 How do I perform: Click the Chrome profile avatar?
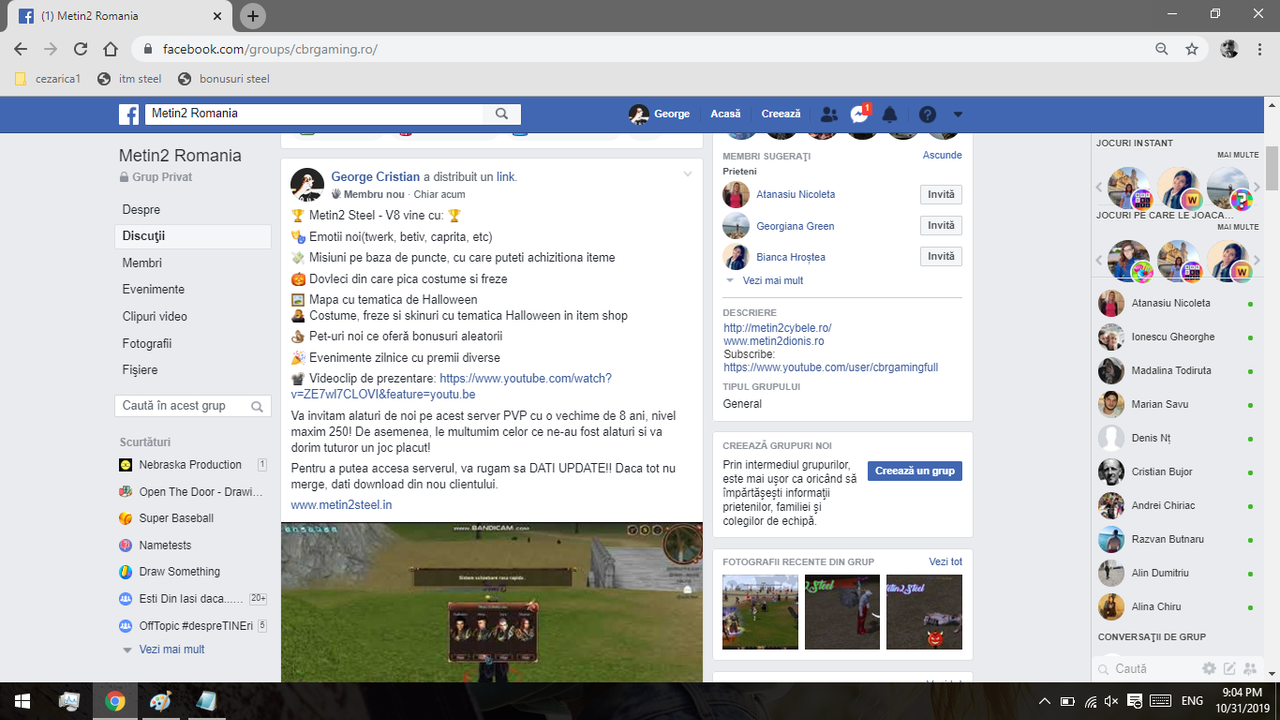(1230, 49)
